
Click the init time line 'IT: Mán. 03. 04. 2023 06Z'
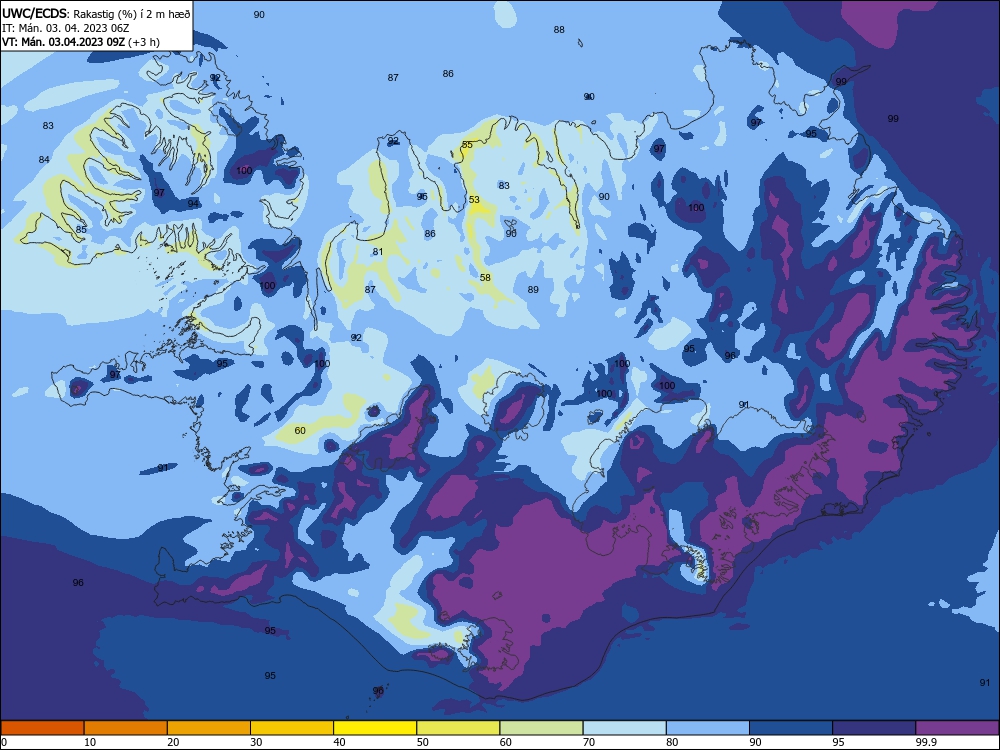66,28
